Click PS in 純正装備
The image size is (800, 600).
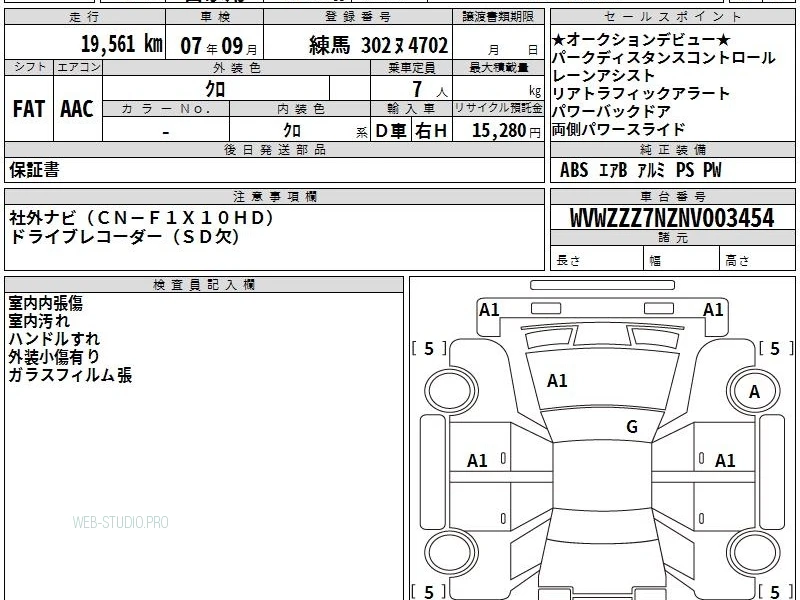click(685, 170)
